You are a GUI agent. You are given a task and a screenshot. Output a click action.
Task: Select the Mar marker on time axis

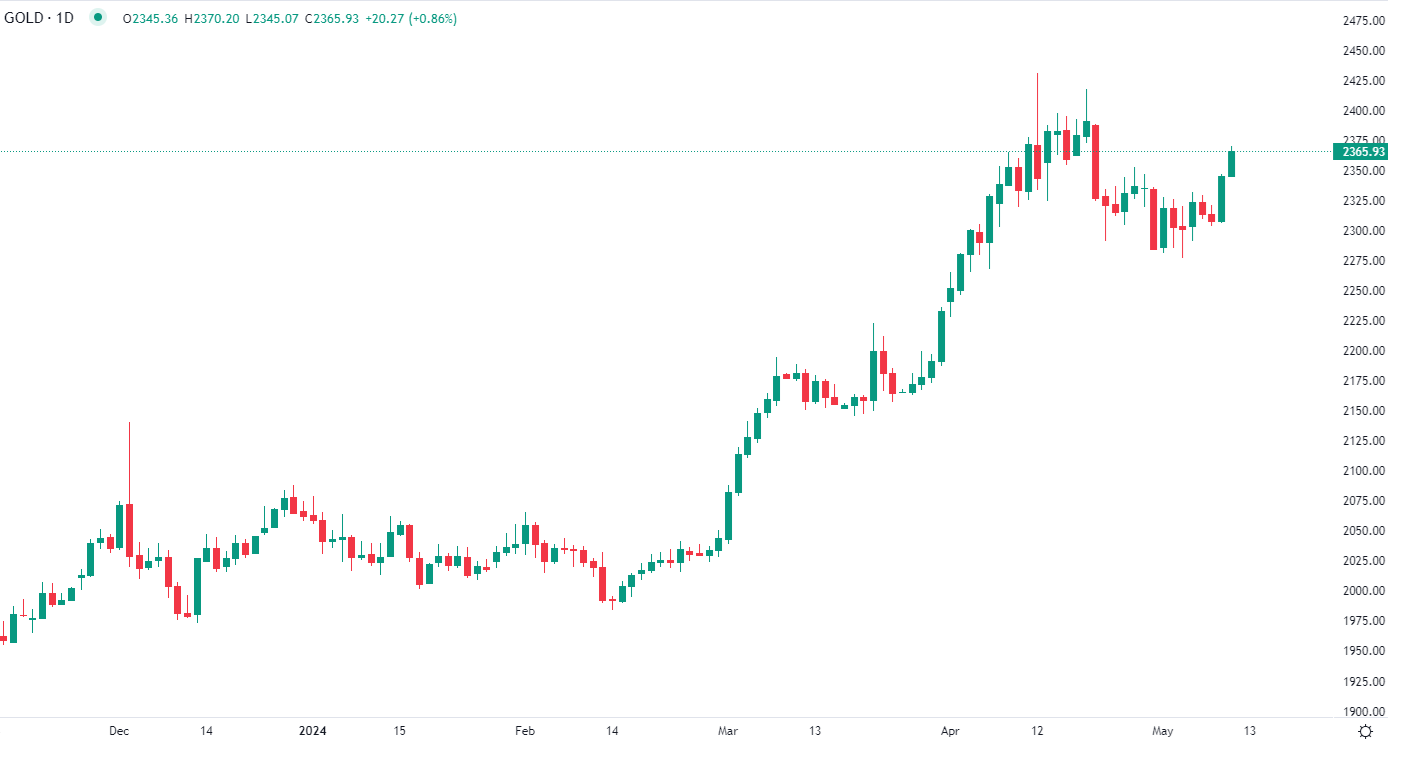point(728,731)
